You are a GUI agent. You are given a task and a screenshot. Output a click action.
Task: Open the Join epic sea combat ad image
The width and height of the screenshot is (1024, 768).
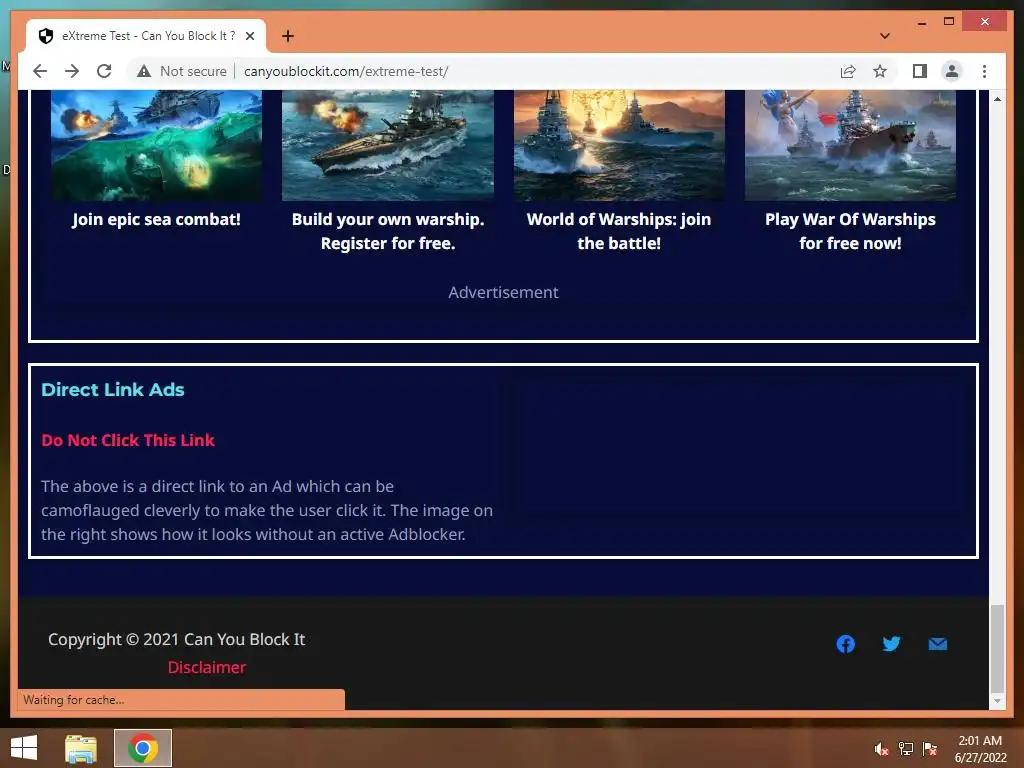(156, 145)
